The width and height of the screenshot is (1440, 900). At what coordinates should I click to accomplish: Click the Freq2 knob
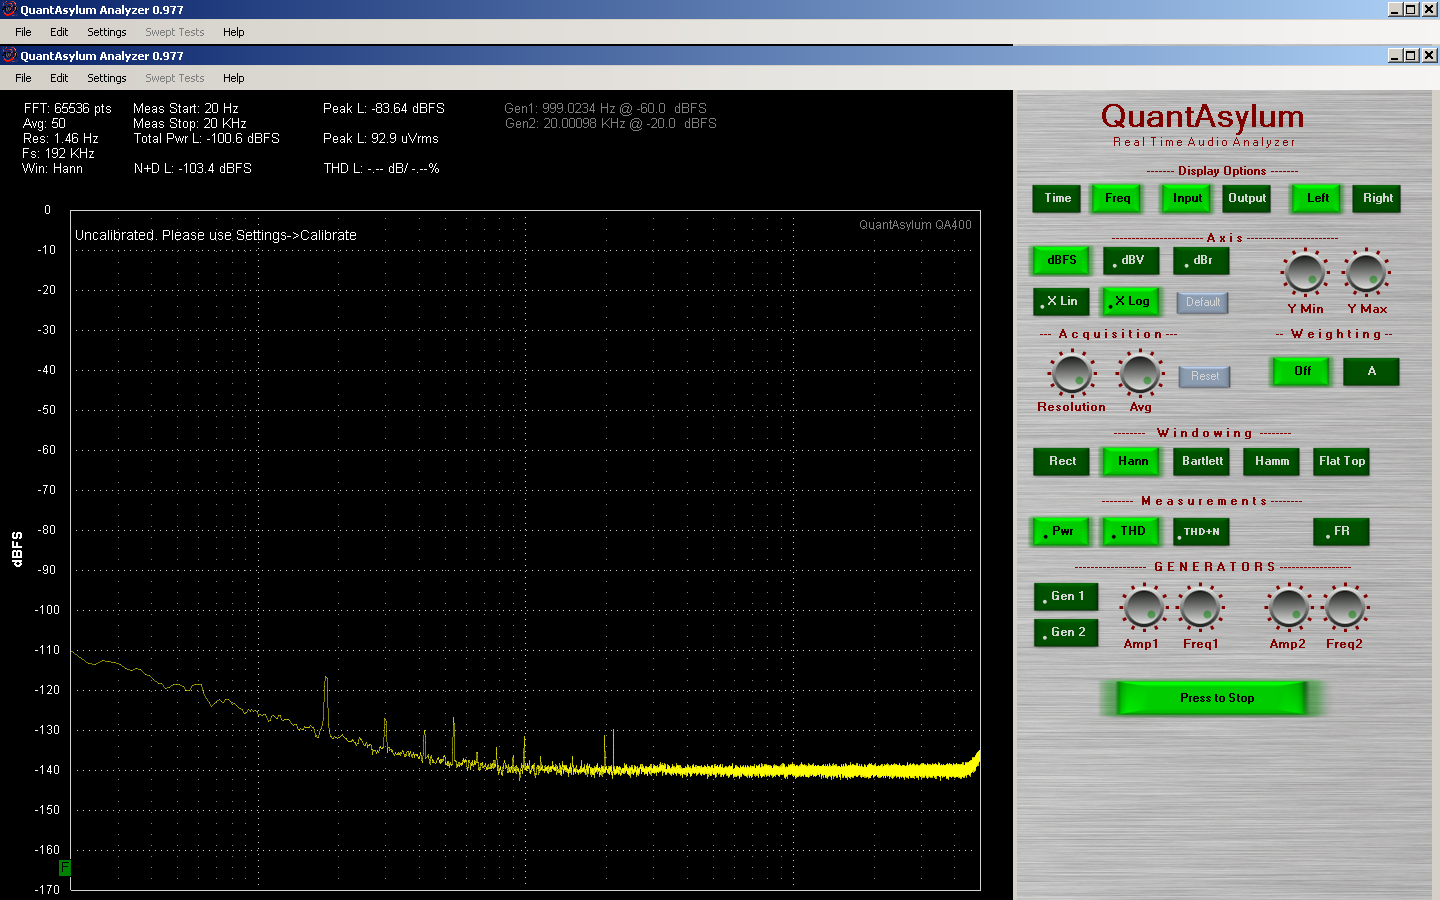[1345, 608]
